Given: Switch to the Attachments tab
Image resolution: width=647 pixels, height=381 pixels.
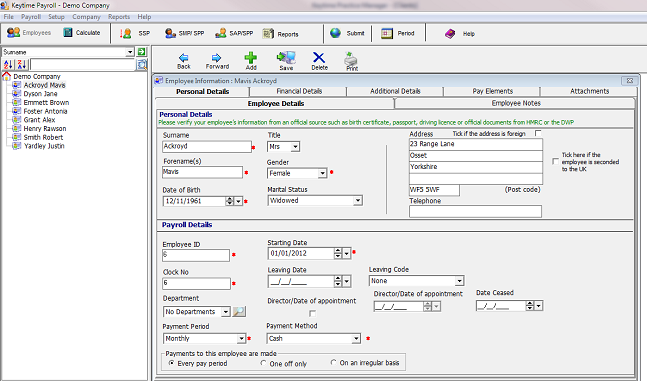Looking at the screenshot, I should tap(589, 91).
